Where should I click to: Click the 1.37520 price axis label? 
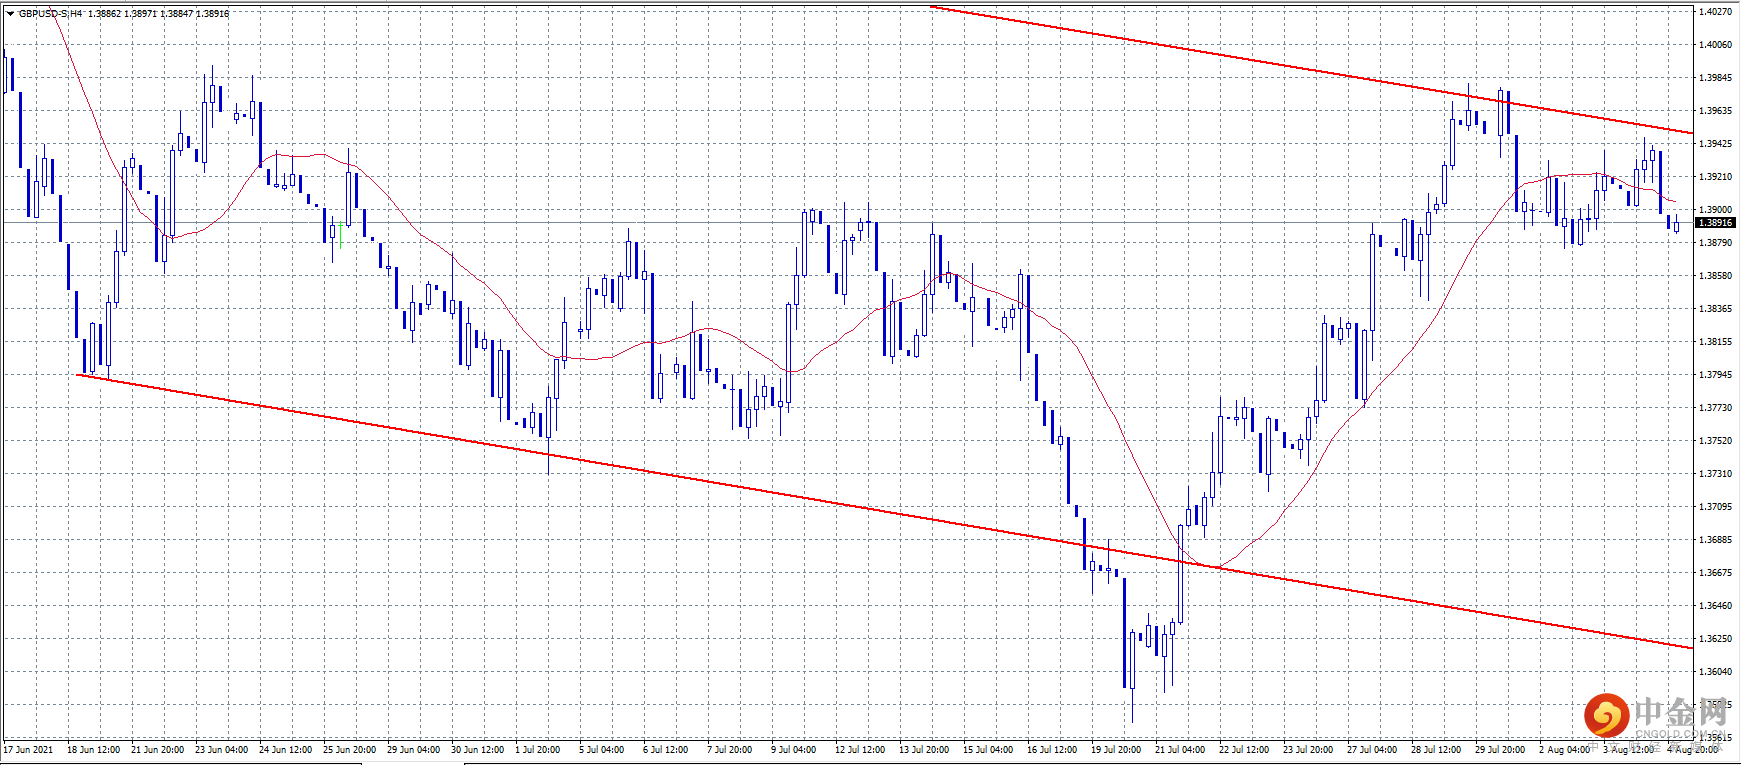(x=1715, y=441)
